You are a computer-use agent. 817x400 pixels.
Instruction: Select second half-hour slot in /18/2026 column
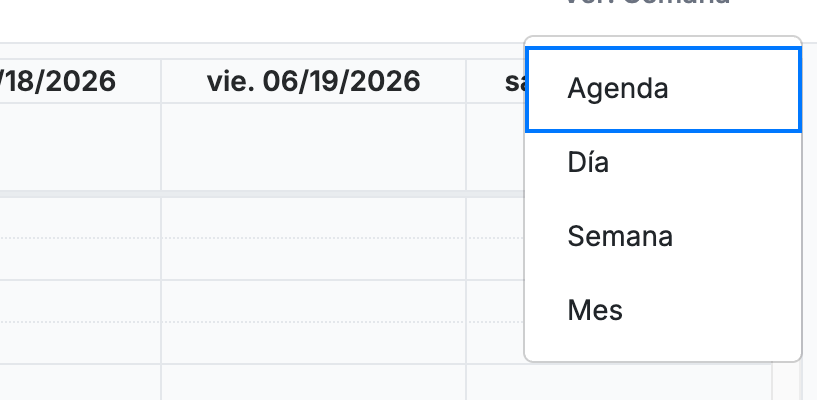80,259
